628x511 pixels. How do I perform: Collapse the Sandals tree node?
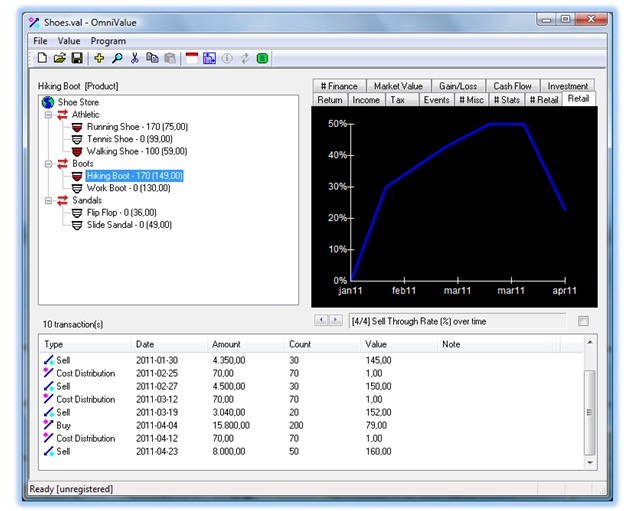click(x=48, y=200)
